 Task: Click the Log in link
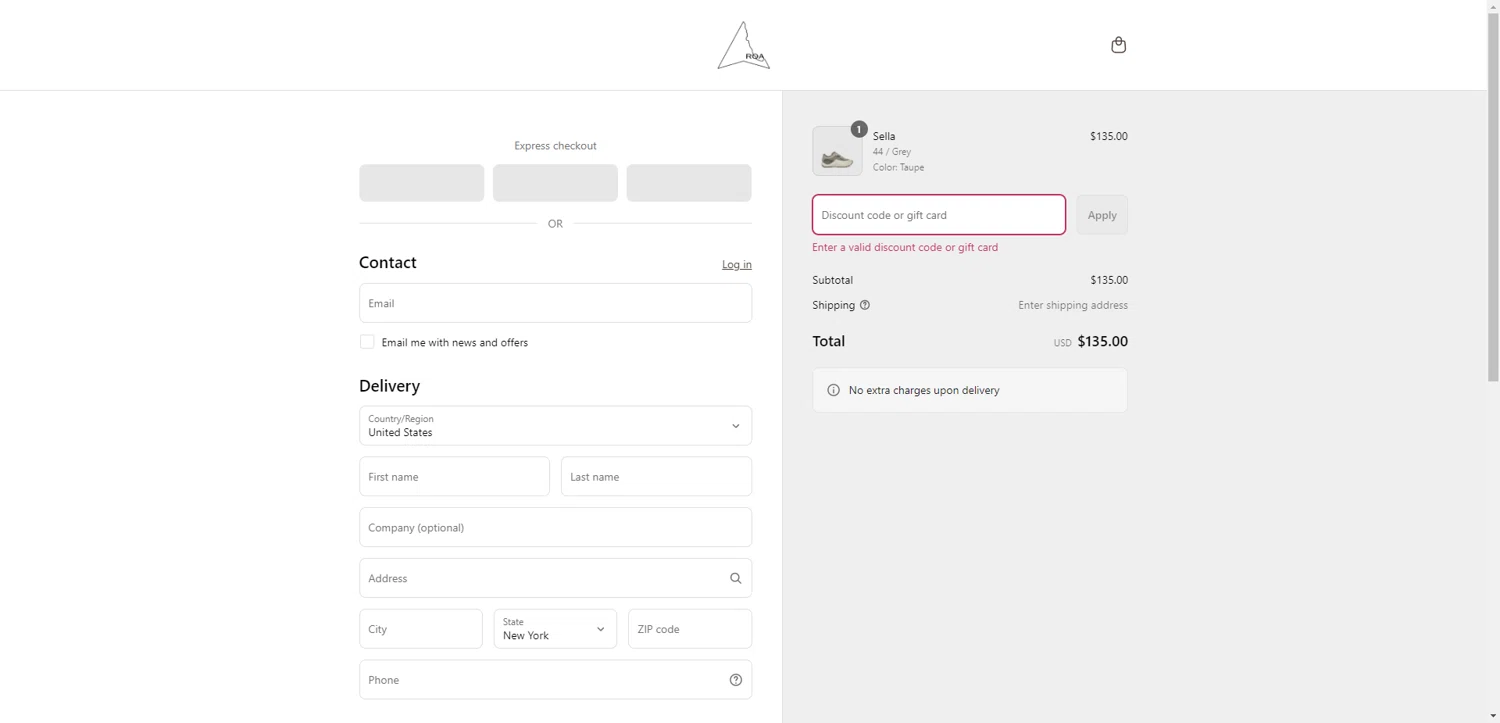coord(737,265)
